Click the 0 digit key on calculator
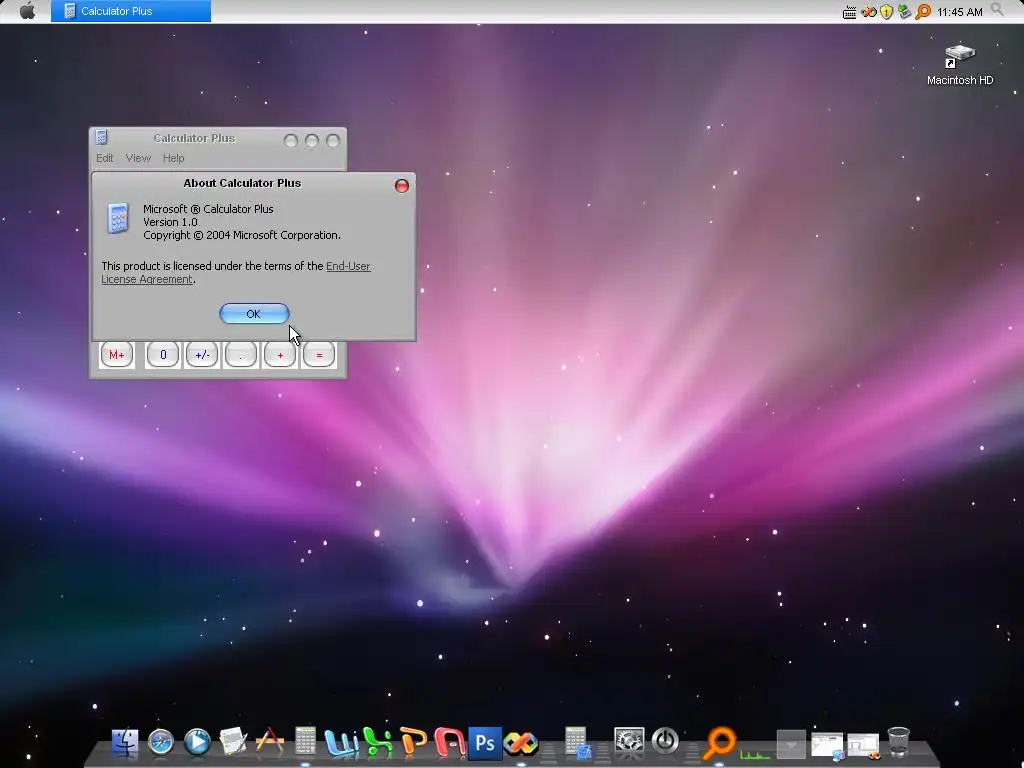1024x768 pixels. (x=163, y=355)
